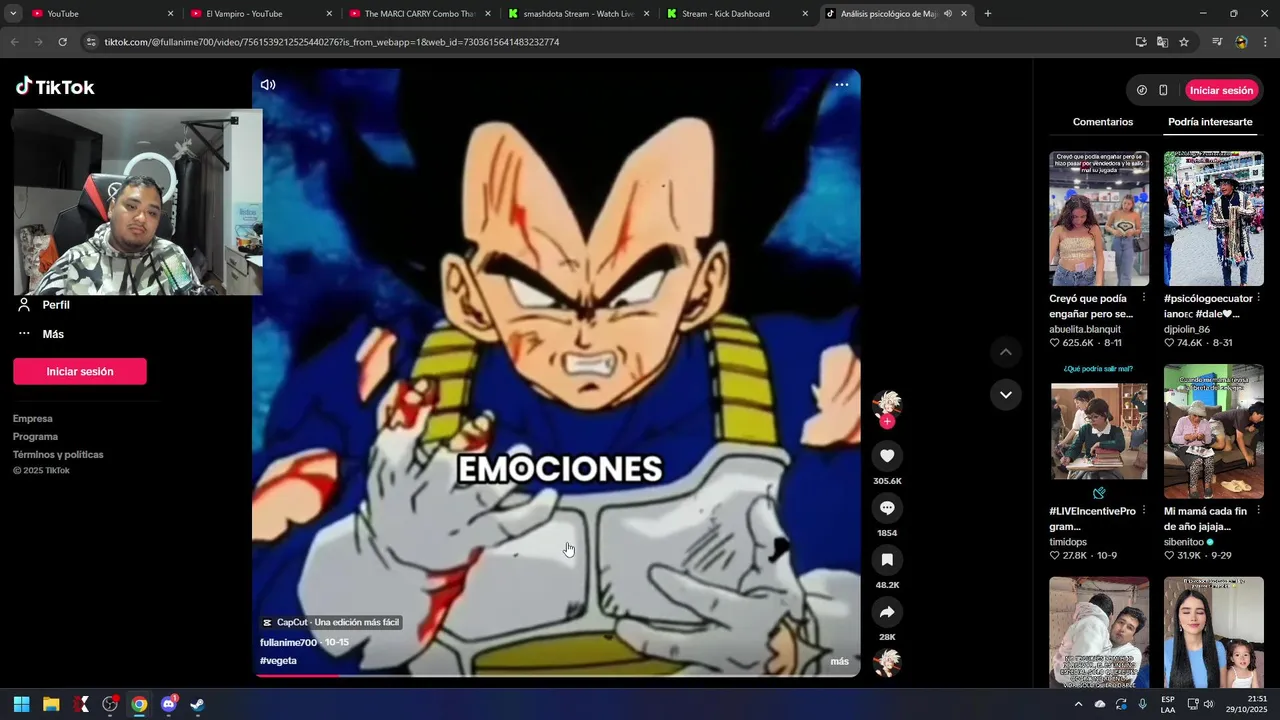Open comments via the speech bubble icon
Image resolution: width=1280 pixels, height=720 pixels.
click(887, 508)
